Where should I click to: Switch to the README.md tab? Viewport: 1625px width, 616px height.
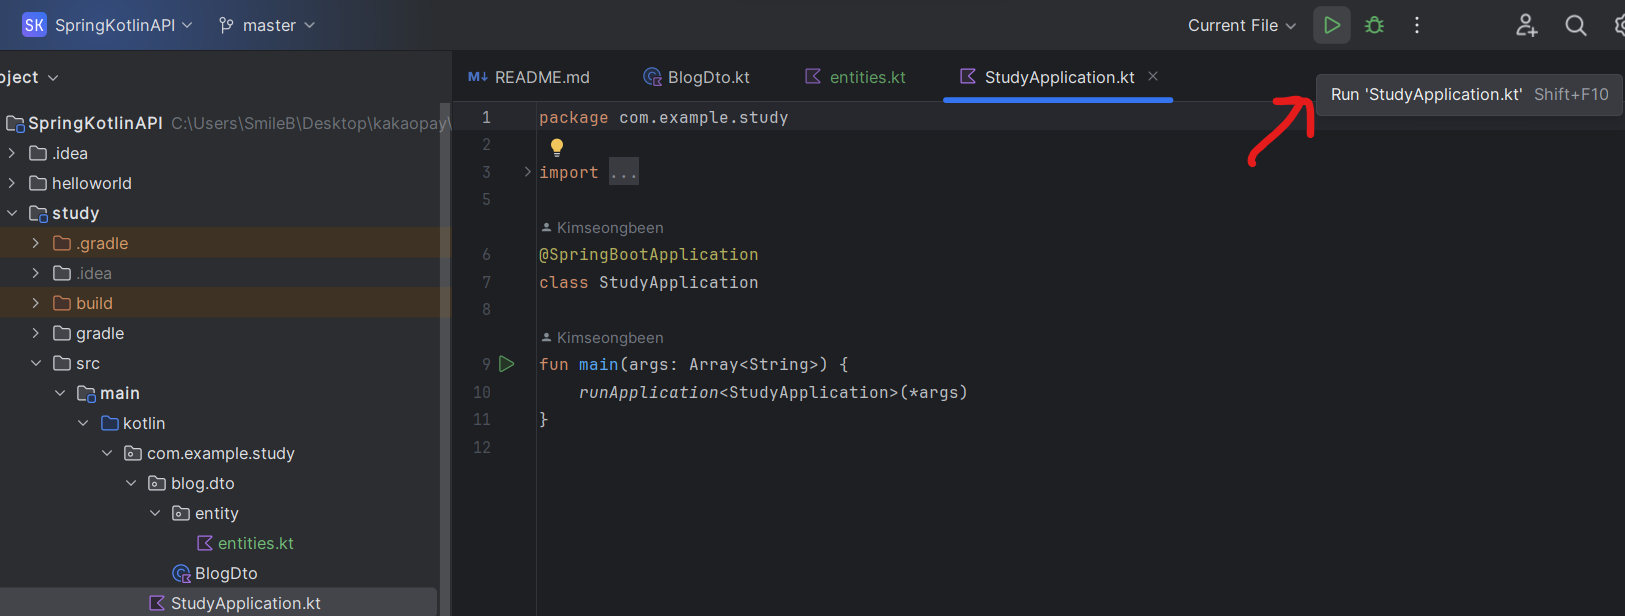click(529, 77)
